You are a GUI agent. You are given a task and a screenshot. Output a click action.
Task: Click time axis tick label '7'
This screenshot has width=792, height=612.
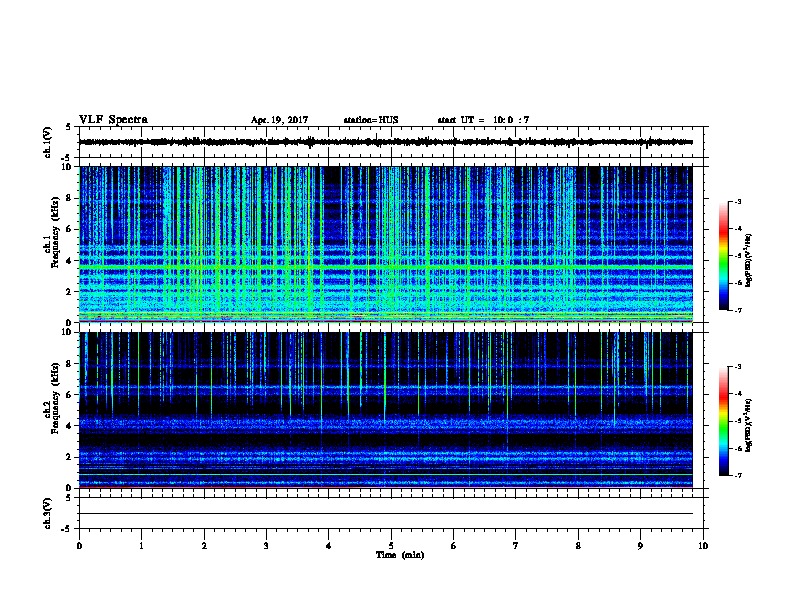(516, 546)
